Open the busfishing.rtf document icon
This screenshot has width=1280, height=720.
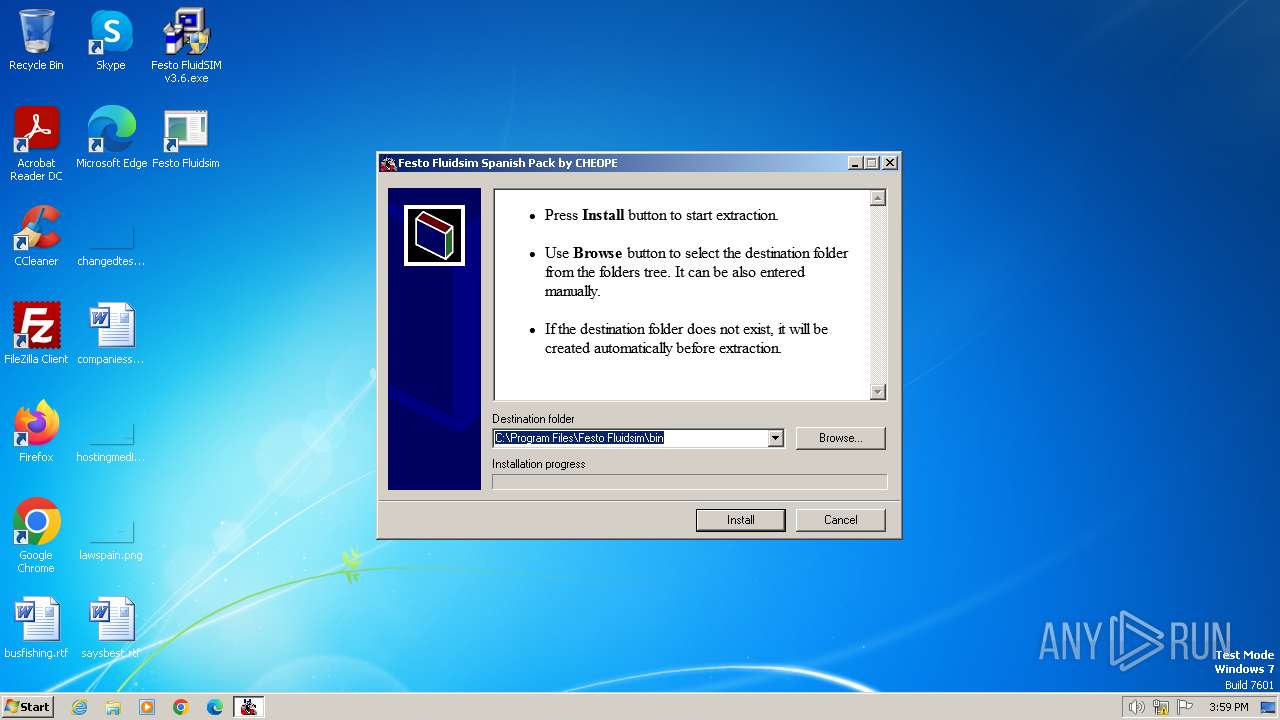coord(36,628)
